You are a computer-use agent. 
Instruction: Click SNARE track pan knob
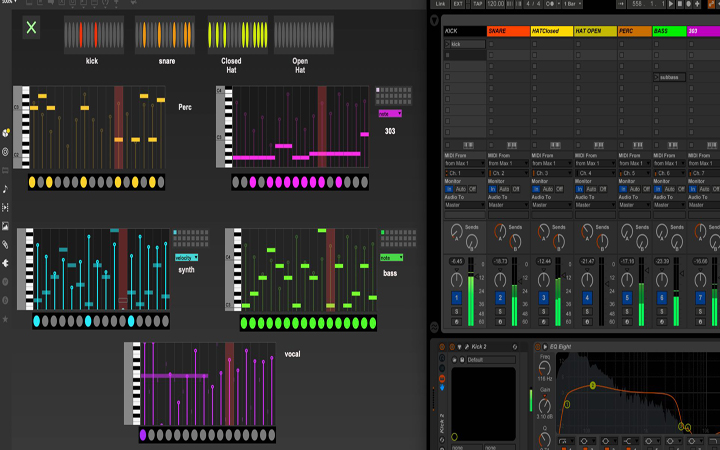pyautogui.click(x=500, y=279)
